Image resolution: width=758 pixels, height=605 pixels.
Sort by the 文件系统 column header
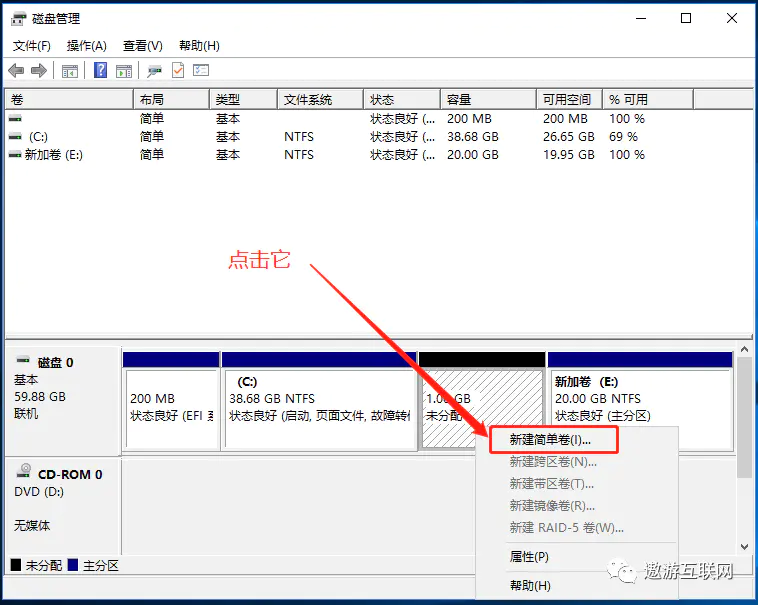click(x=321, y=100)
